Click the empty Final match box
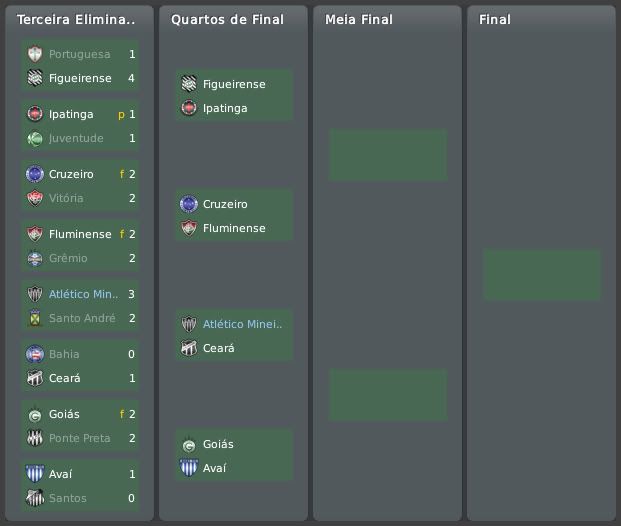 (x=541, y=275)
